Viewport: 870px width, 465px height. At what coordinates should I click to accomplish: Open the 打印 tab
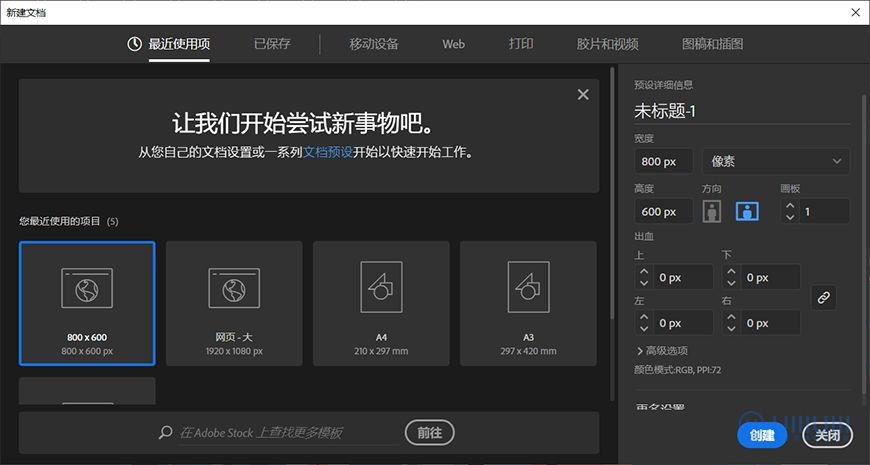pyautogui.click(x=521, y=44)
